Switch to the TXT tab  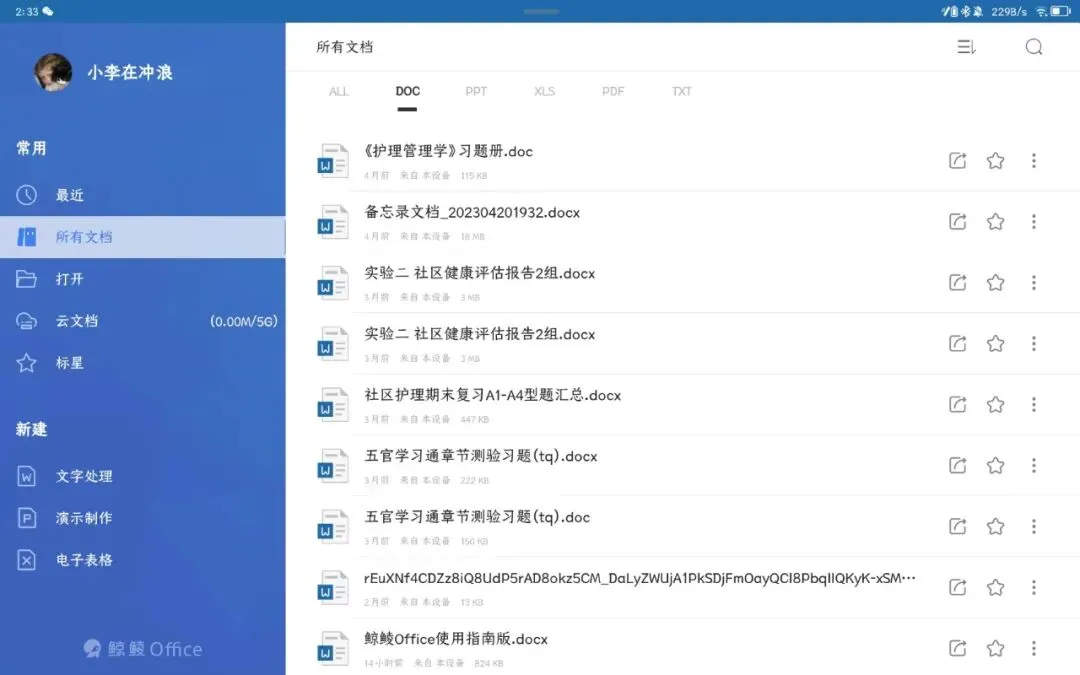[x=682, y=92]
